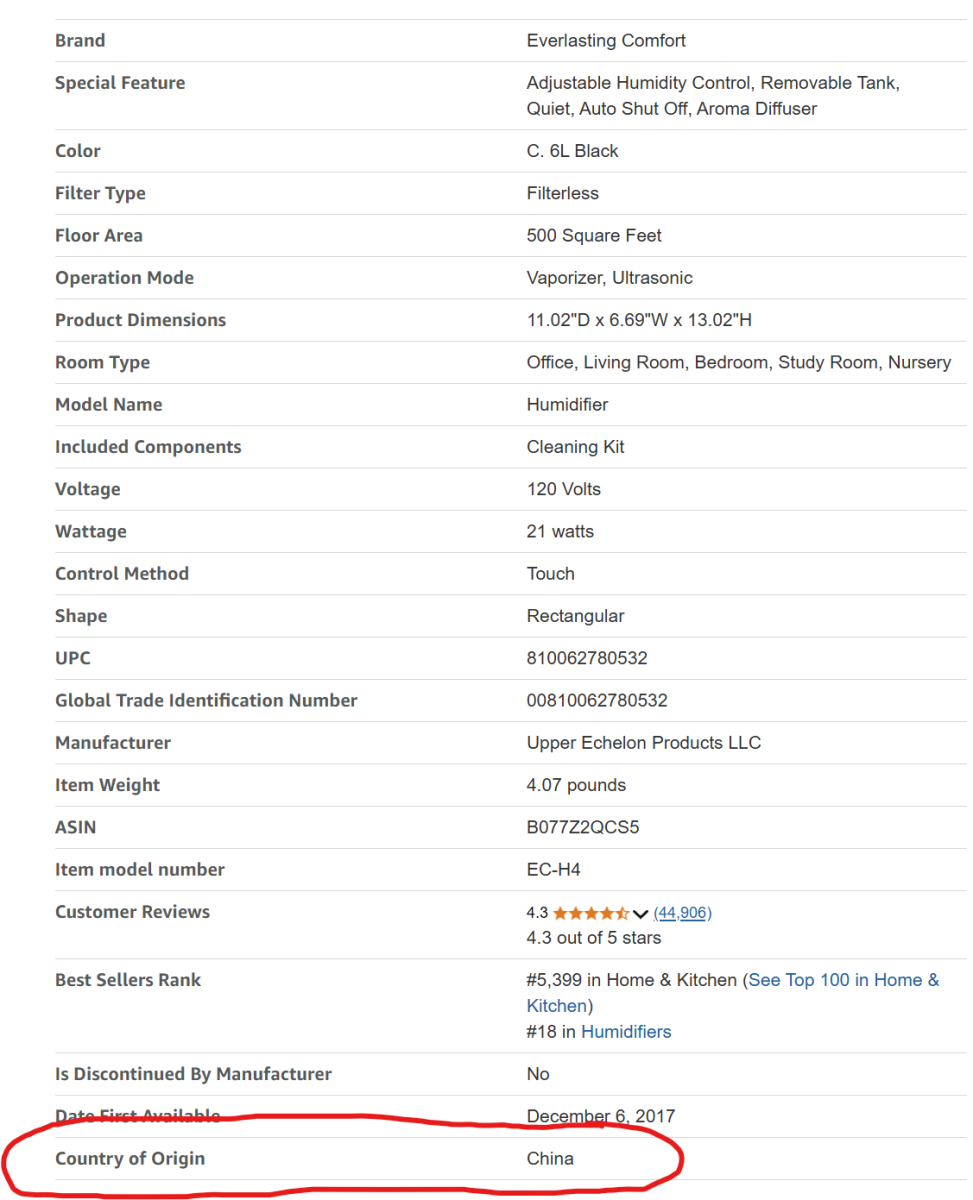Open See Top 100 in Home & Kitchen
973x1200 pixels.
(843, 980)
